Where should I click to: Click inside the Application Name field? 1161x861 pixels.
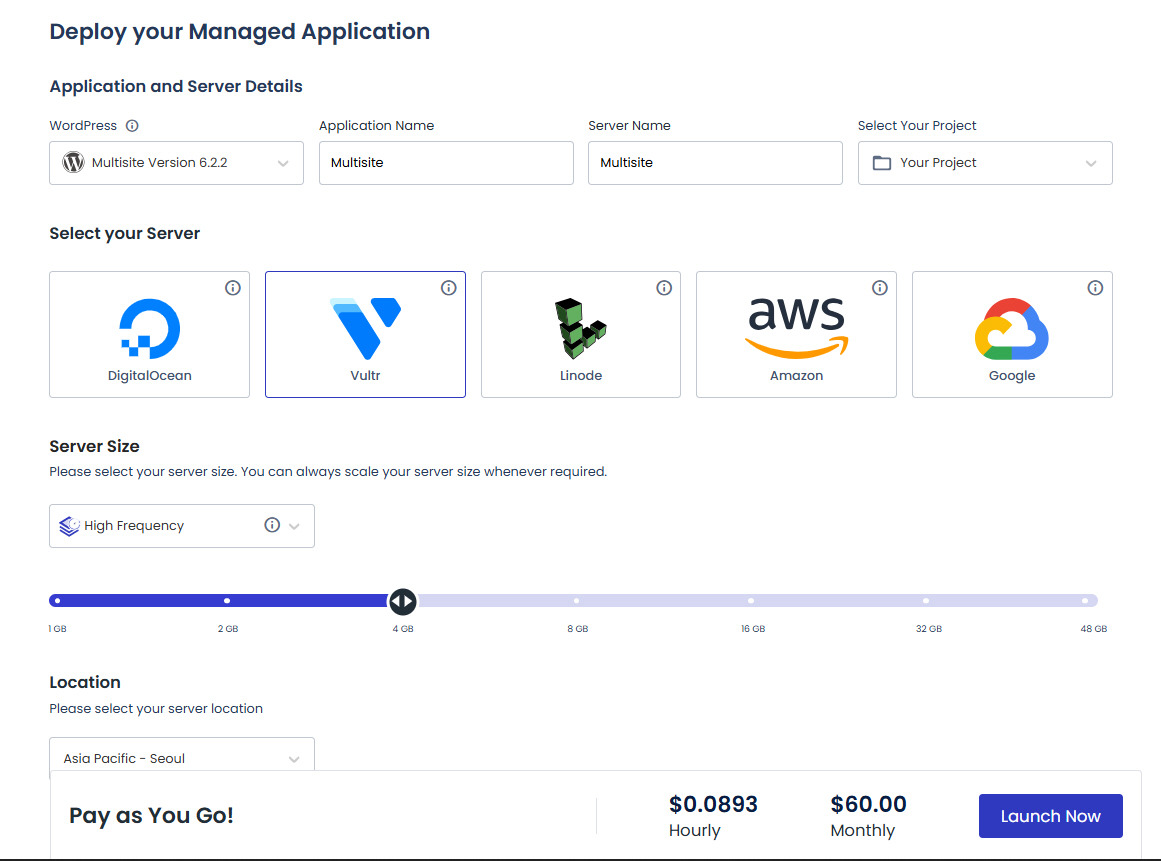(445, 163)
